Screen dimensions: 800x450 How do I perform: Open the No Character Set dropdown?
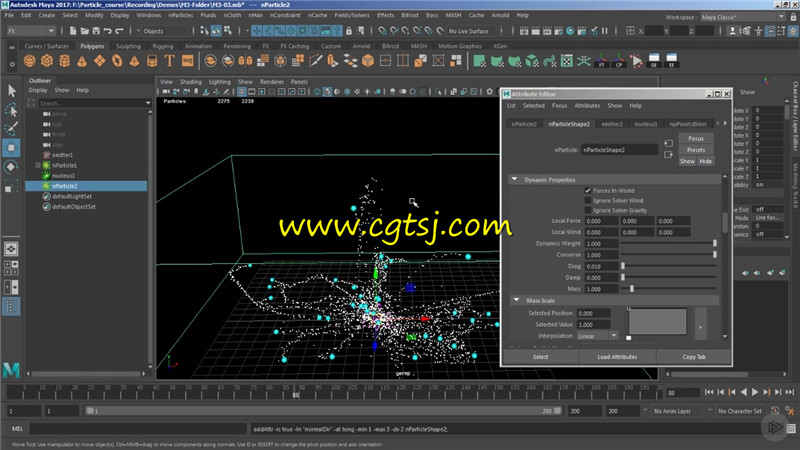pos(740,411)
